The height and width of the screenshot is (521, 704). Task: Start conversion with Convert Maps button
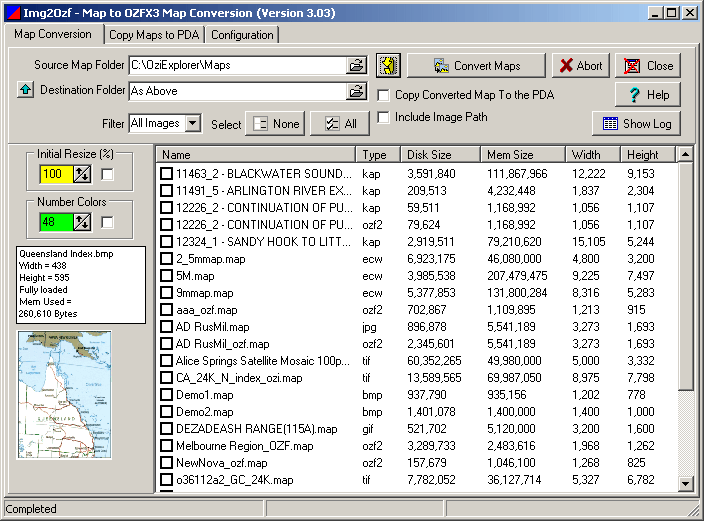pos(476,66)
